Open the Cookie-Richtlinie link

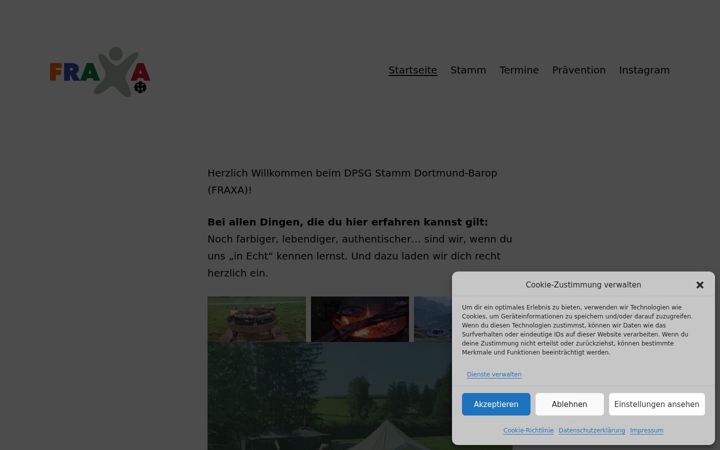click(528, 430)
